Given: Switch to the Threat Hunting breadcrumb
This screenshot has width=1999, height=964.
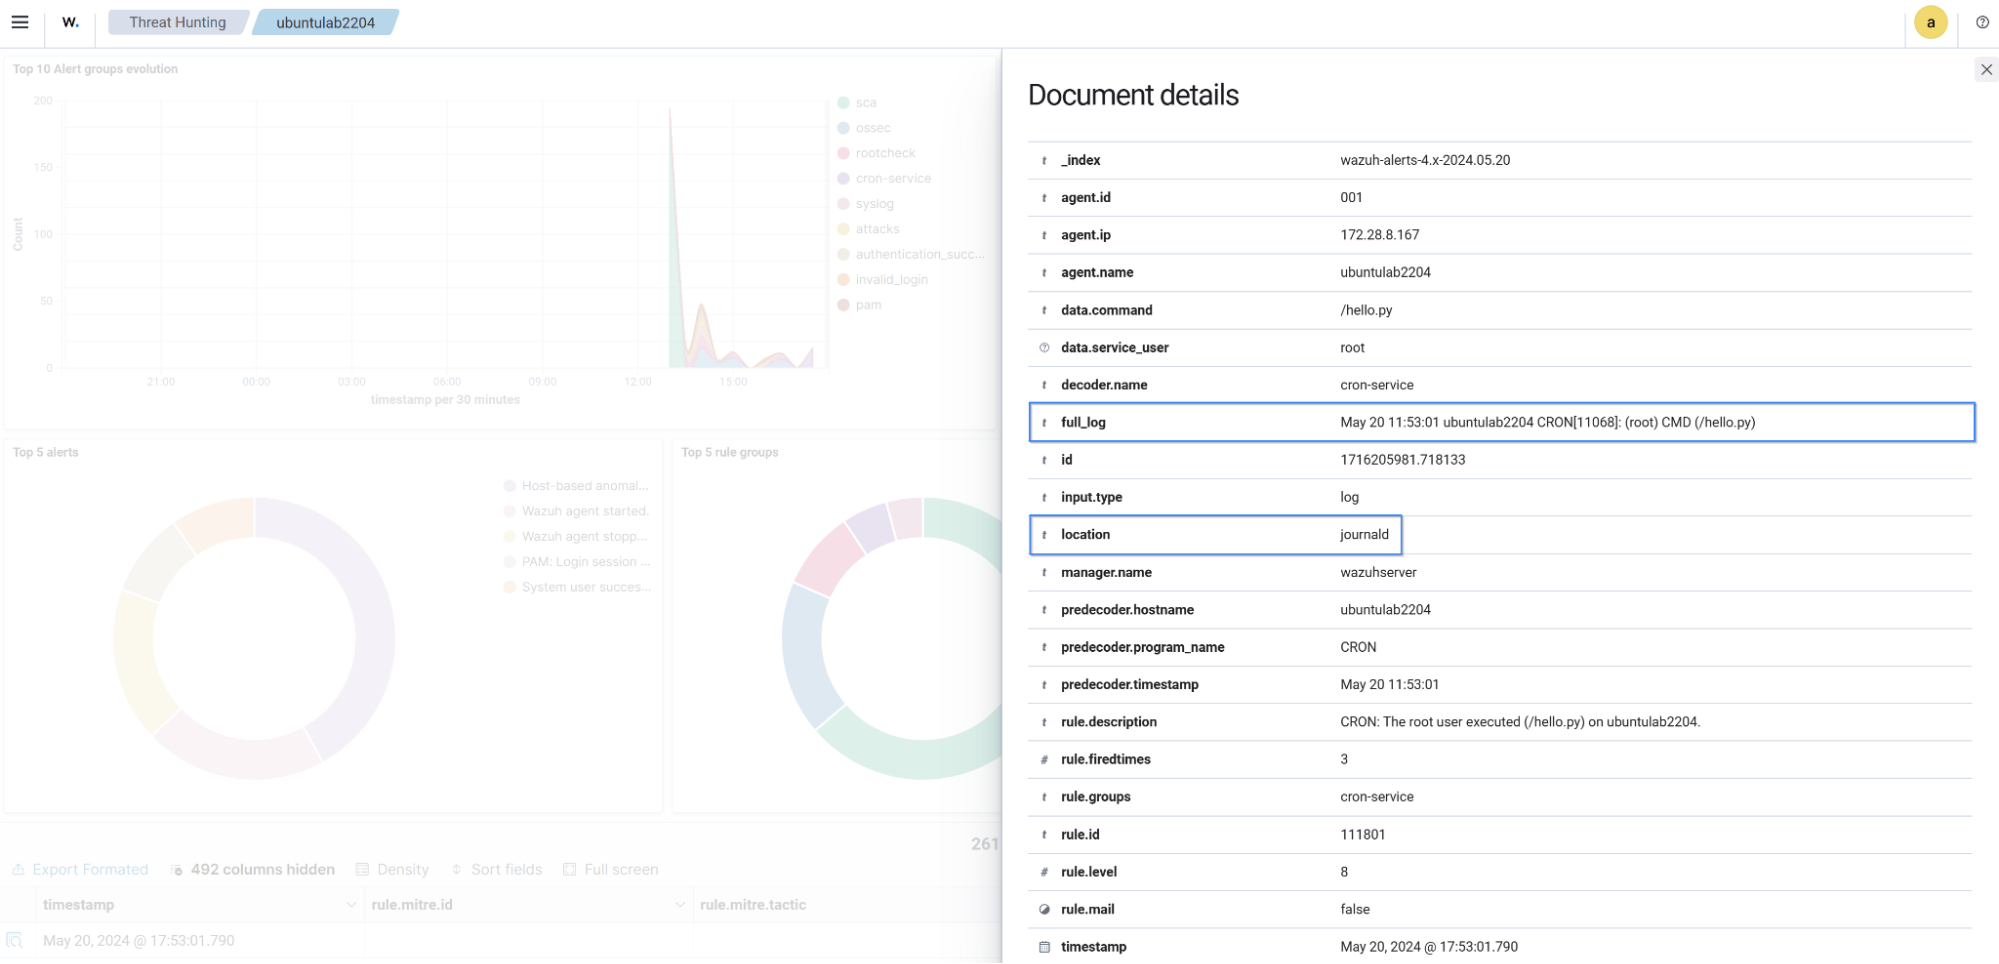Looking at the screenshot, I should click(176, 21).
